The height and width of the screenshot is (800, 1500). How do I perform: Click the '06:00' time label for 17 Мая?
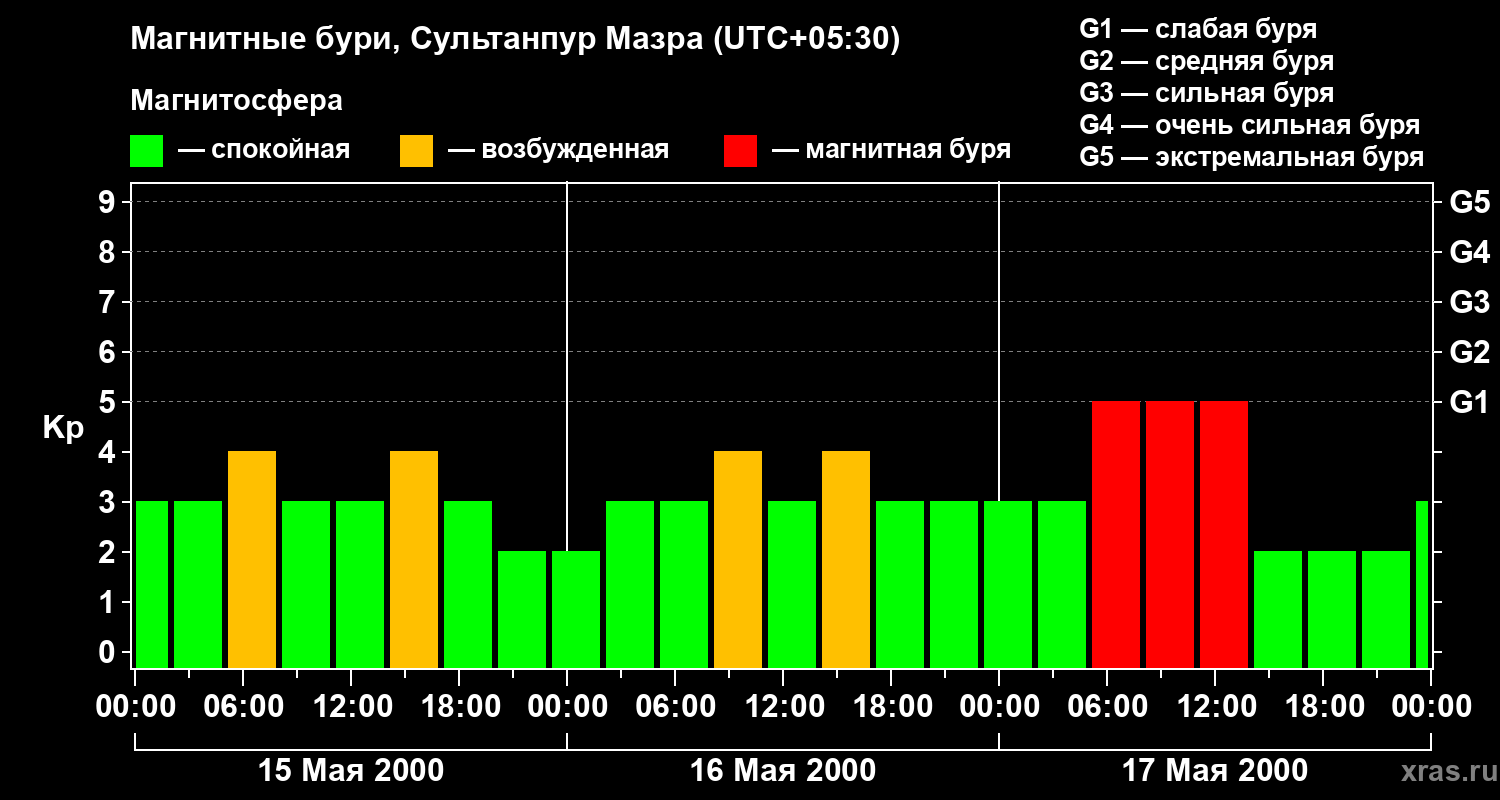tap(1107, 706)
